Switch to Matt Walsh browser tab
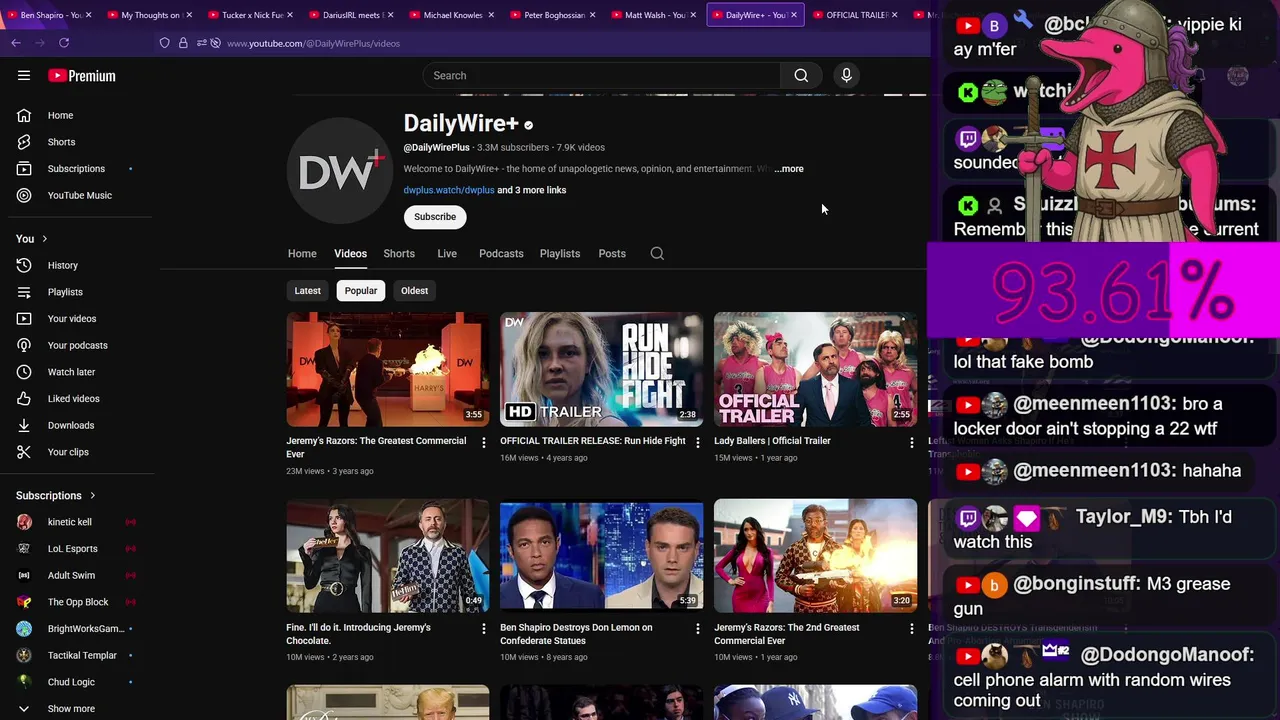Screen dimensions: 1280x720 [x=654, y=15]
